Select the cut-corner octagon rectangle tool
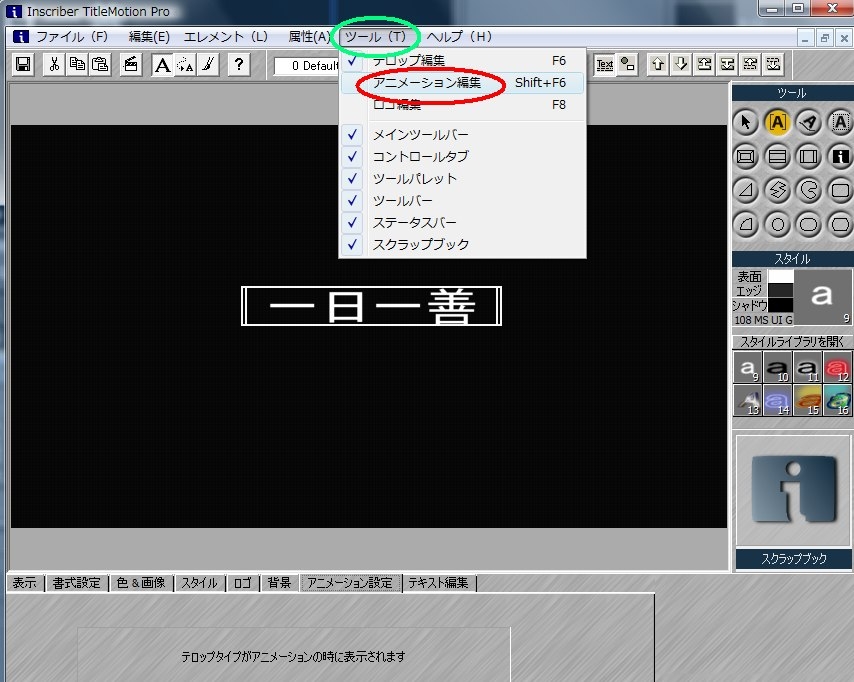 tap(840, 224)
